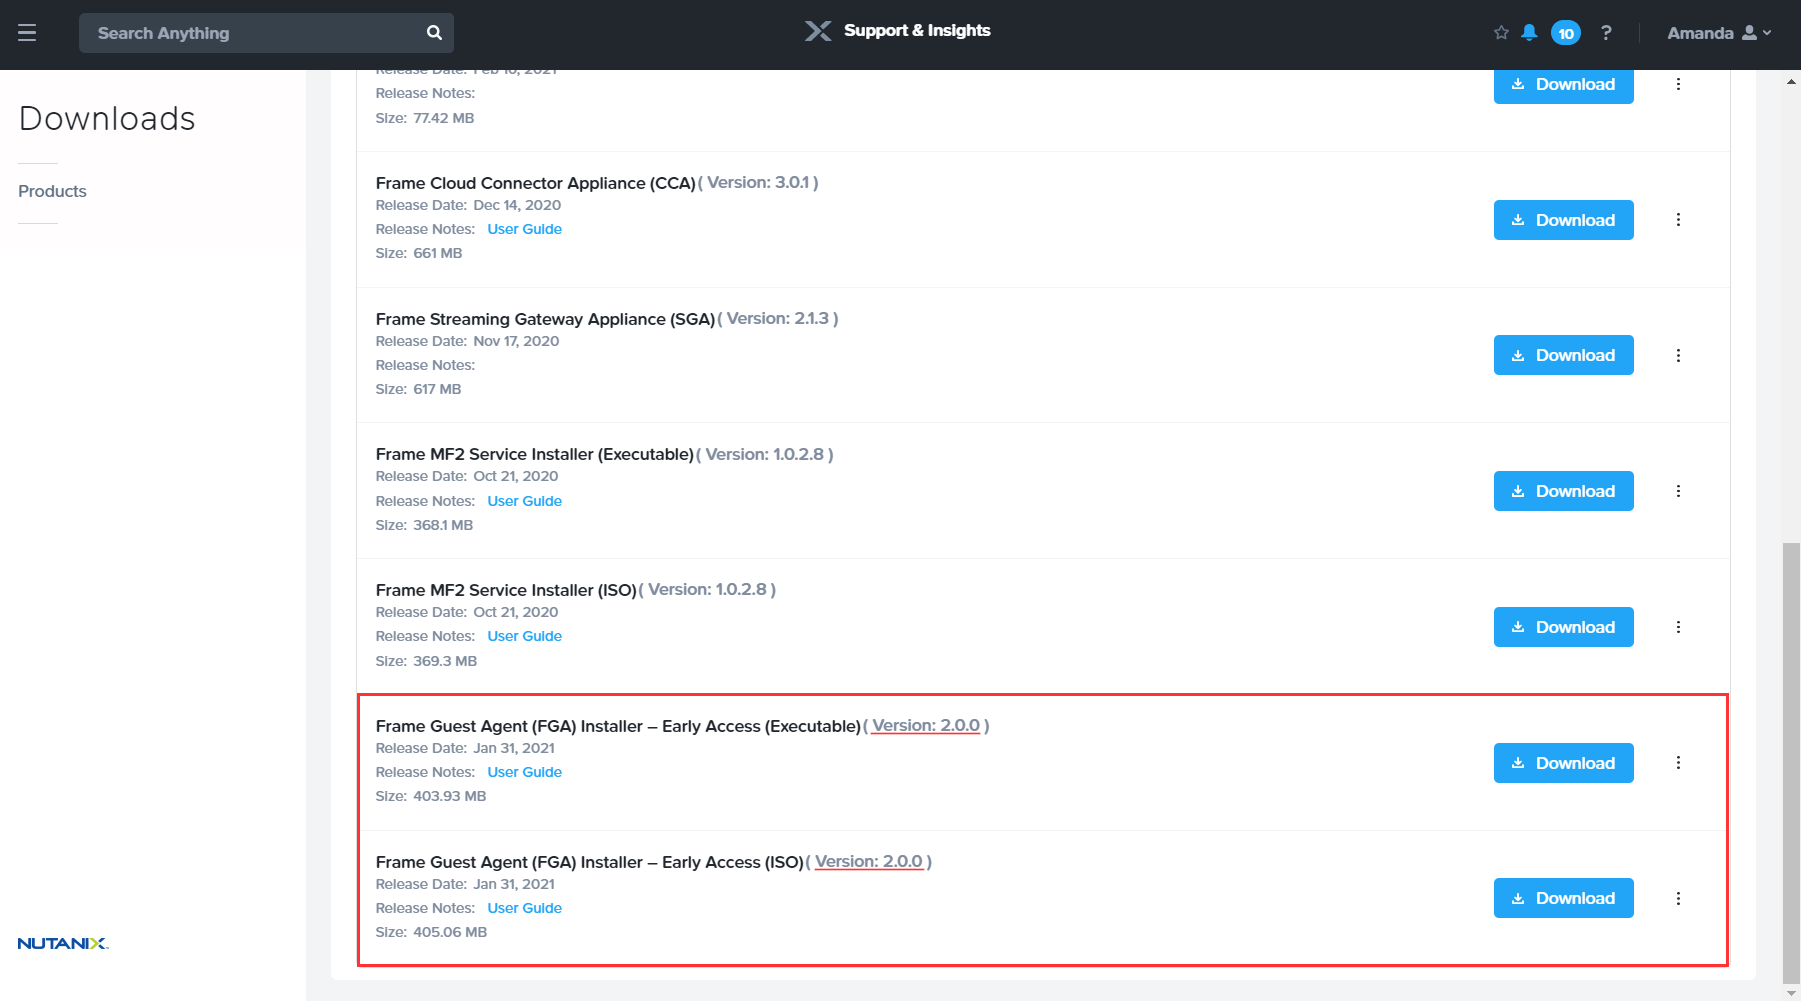Click Version: 3.0.1 label
1801x1001 pixels.
(x=758, y=183)
